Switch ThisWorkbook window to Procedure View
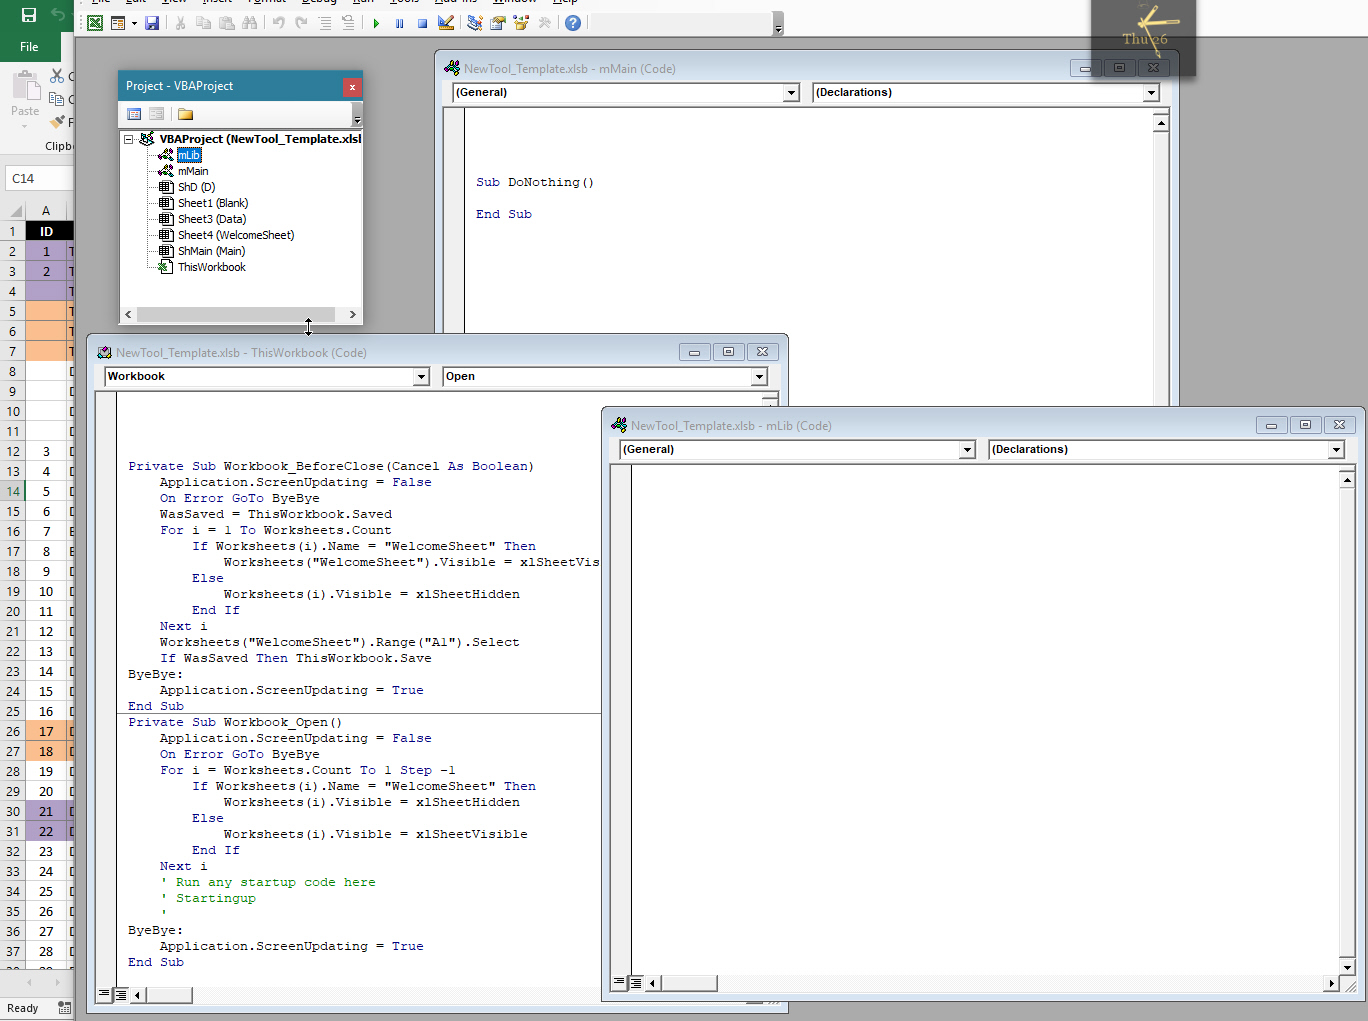Image resolution: width=1368 pixels, height=1021 pixels. click(x=104, y=994)
